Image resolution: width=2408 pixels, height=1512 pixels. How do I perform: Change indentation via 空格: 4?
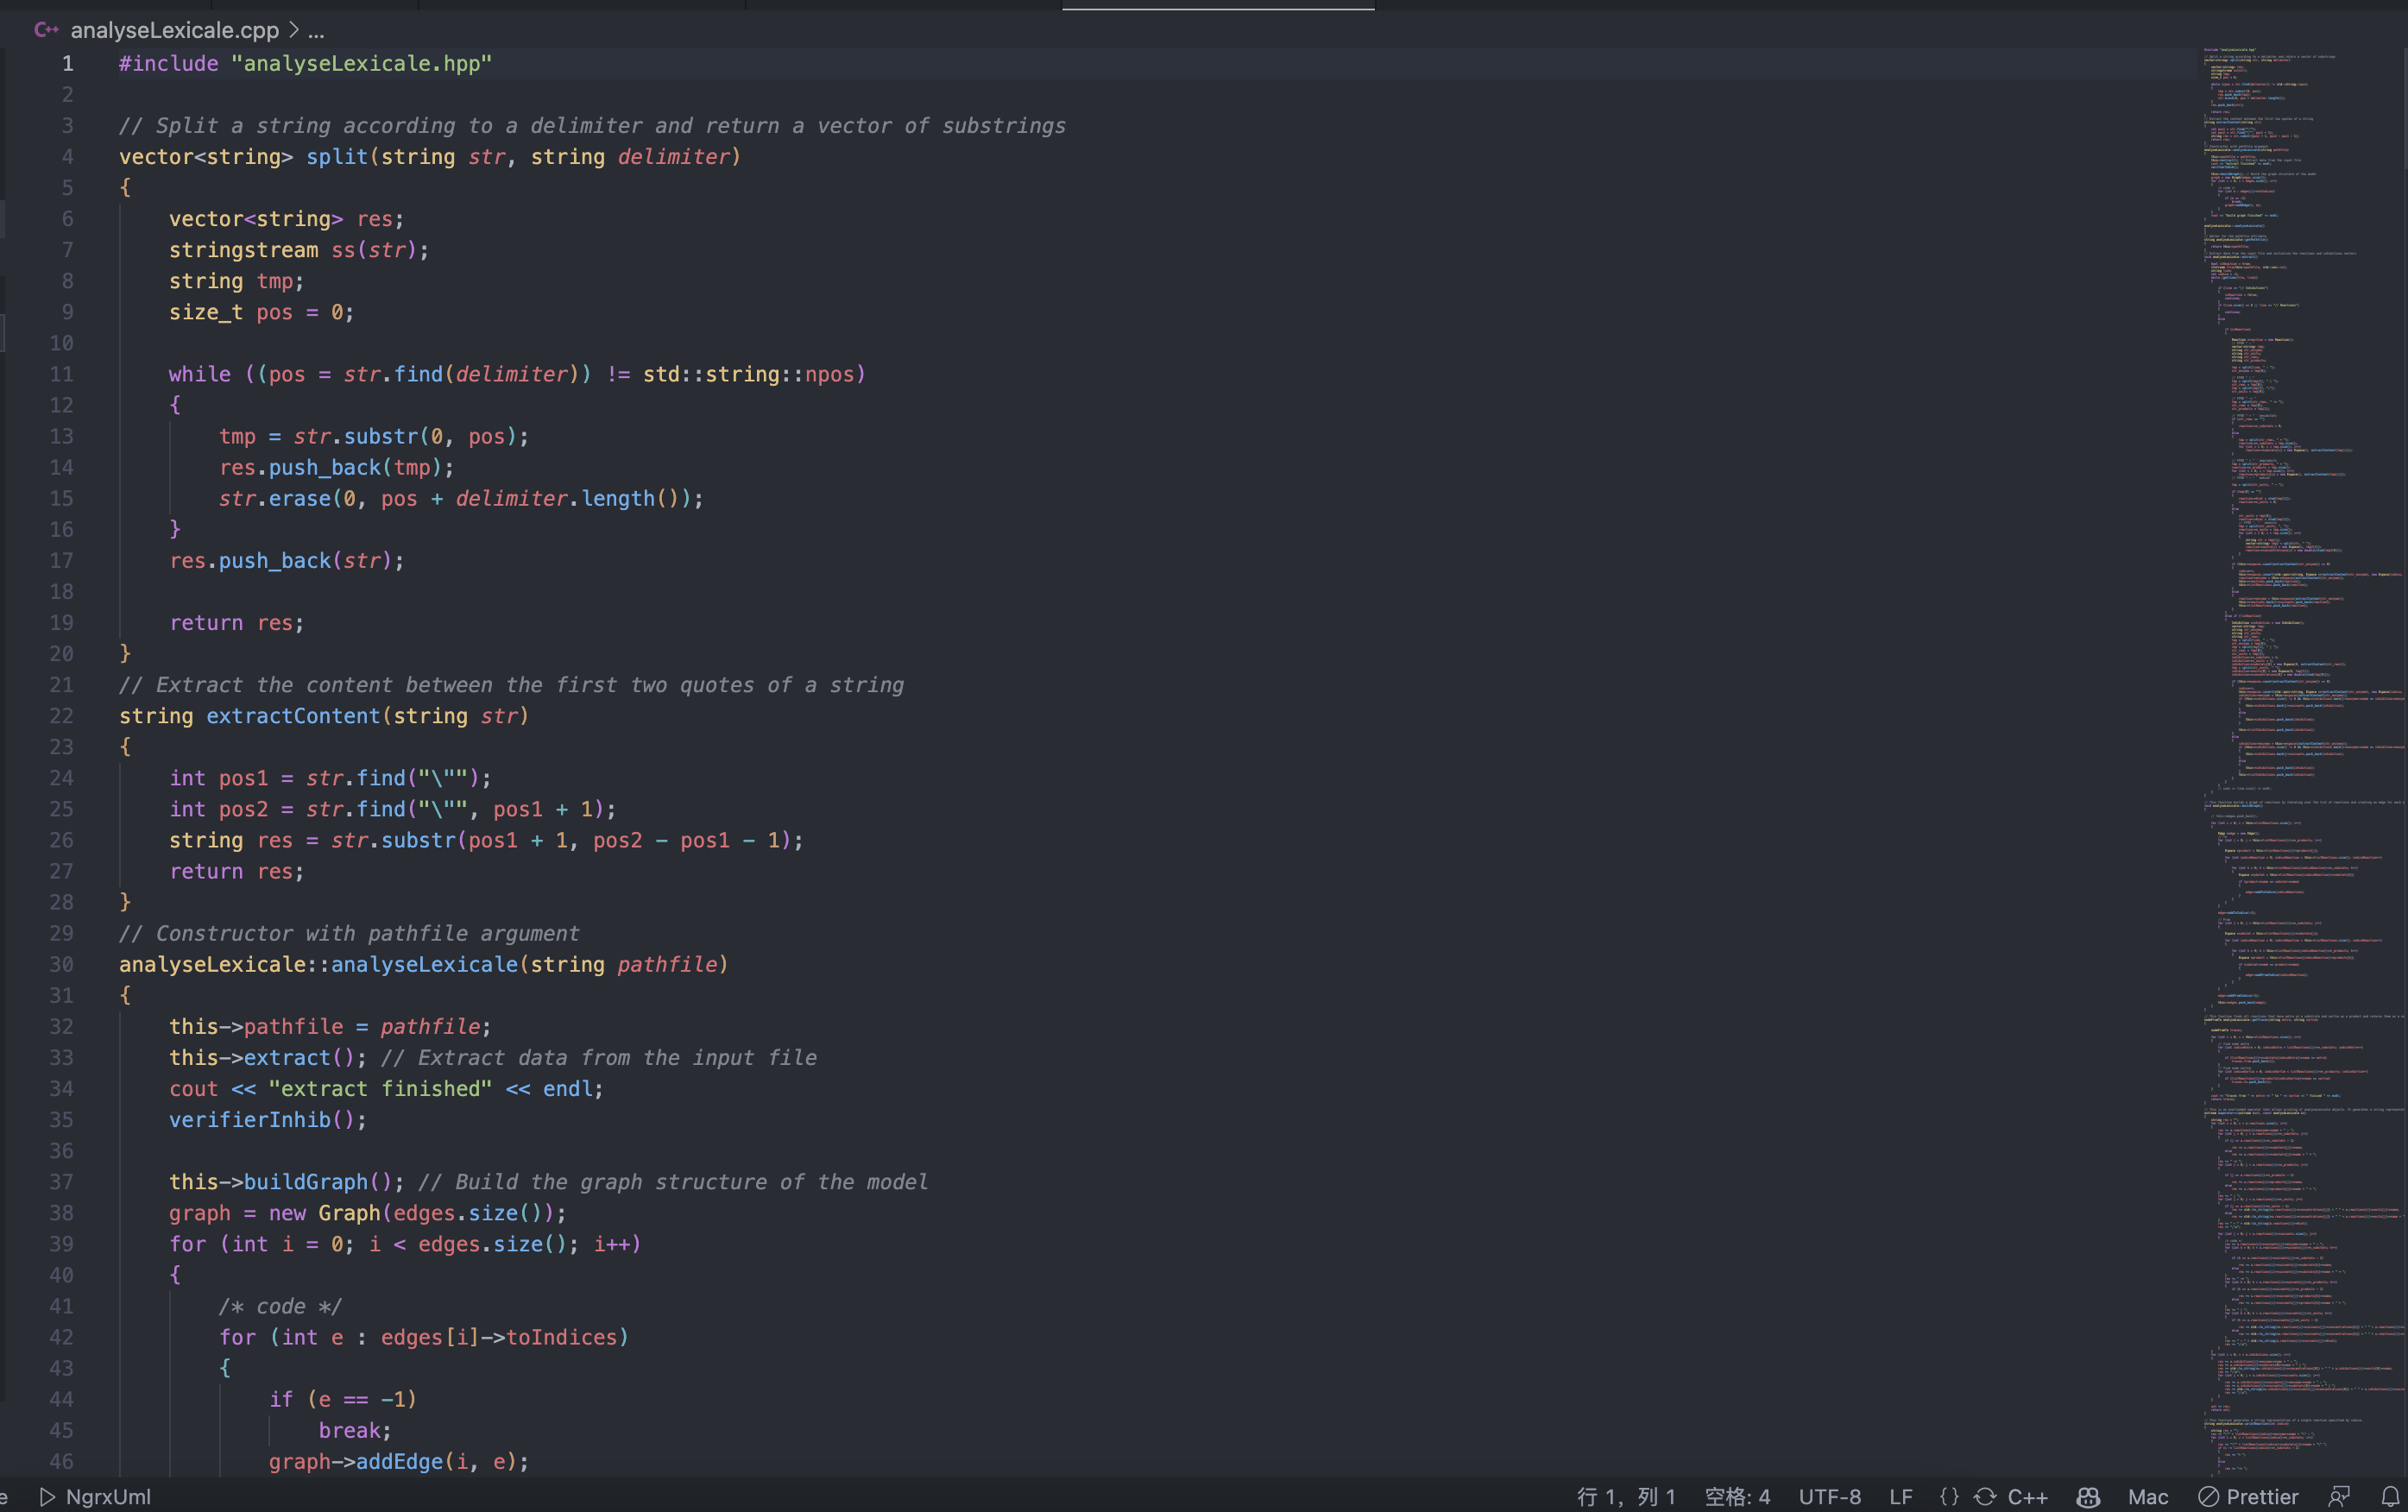point(1737,1496)
